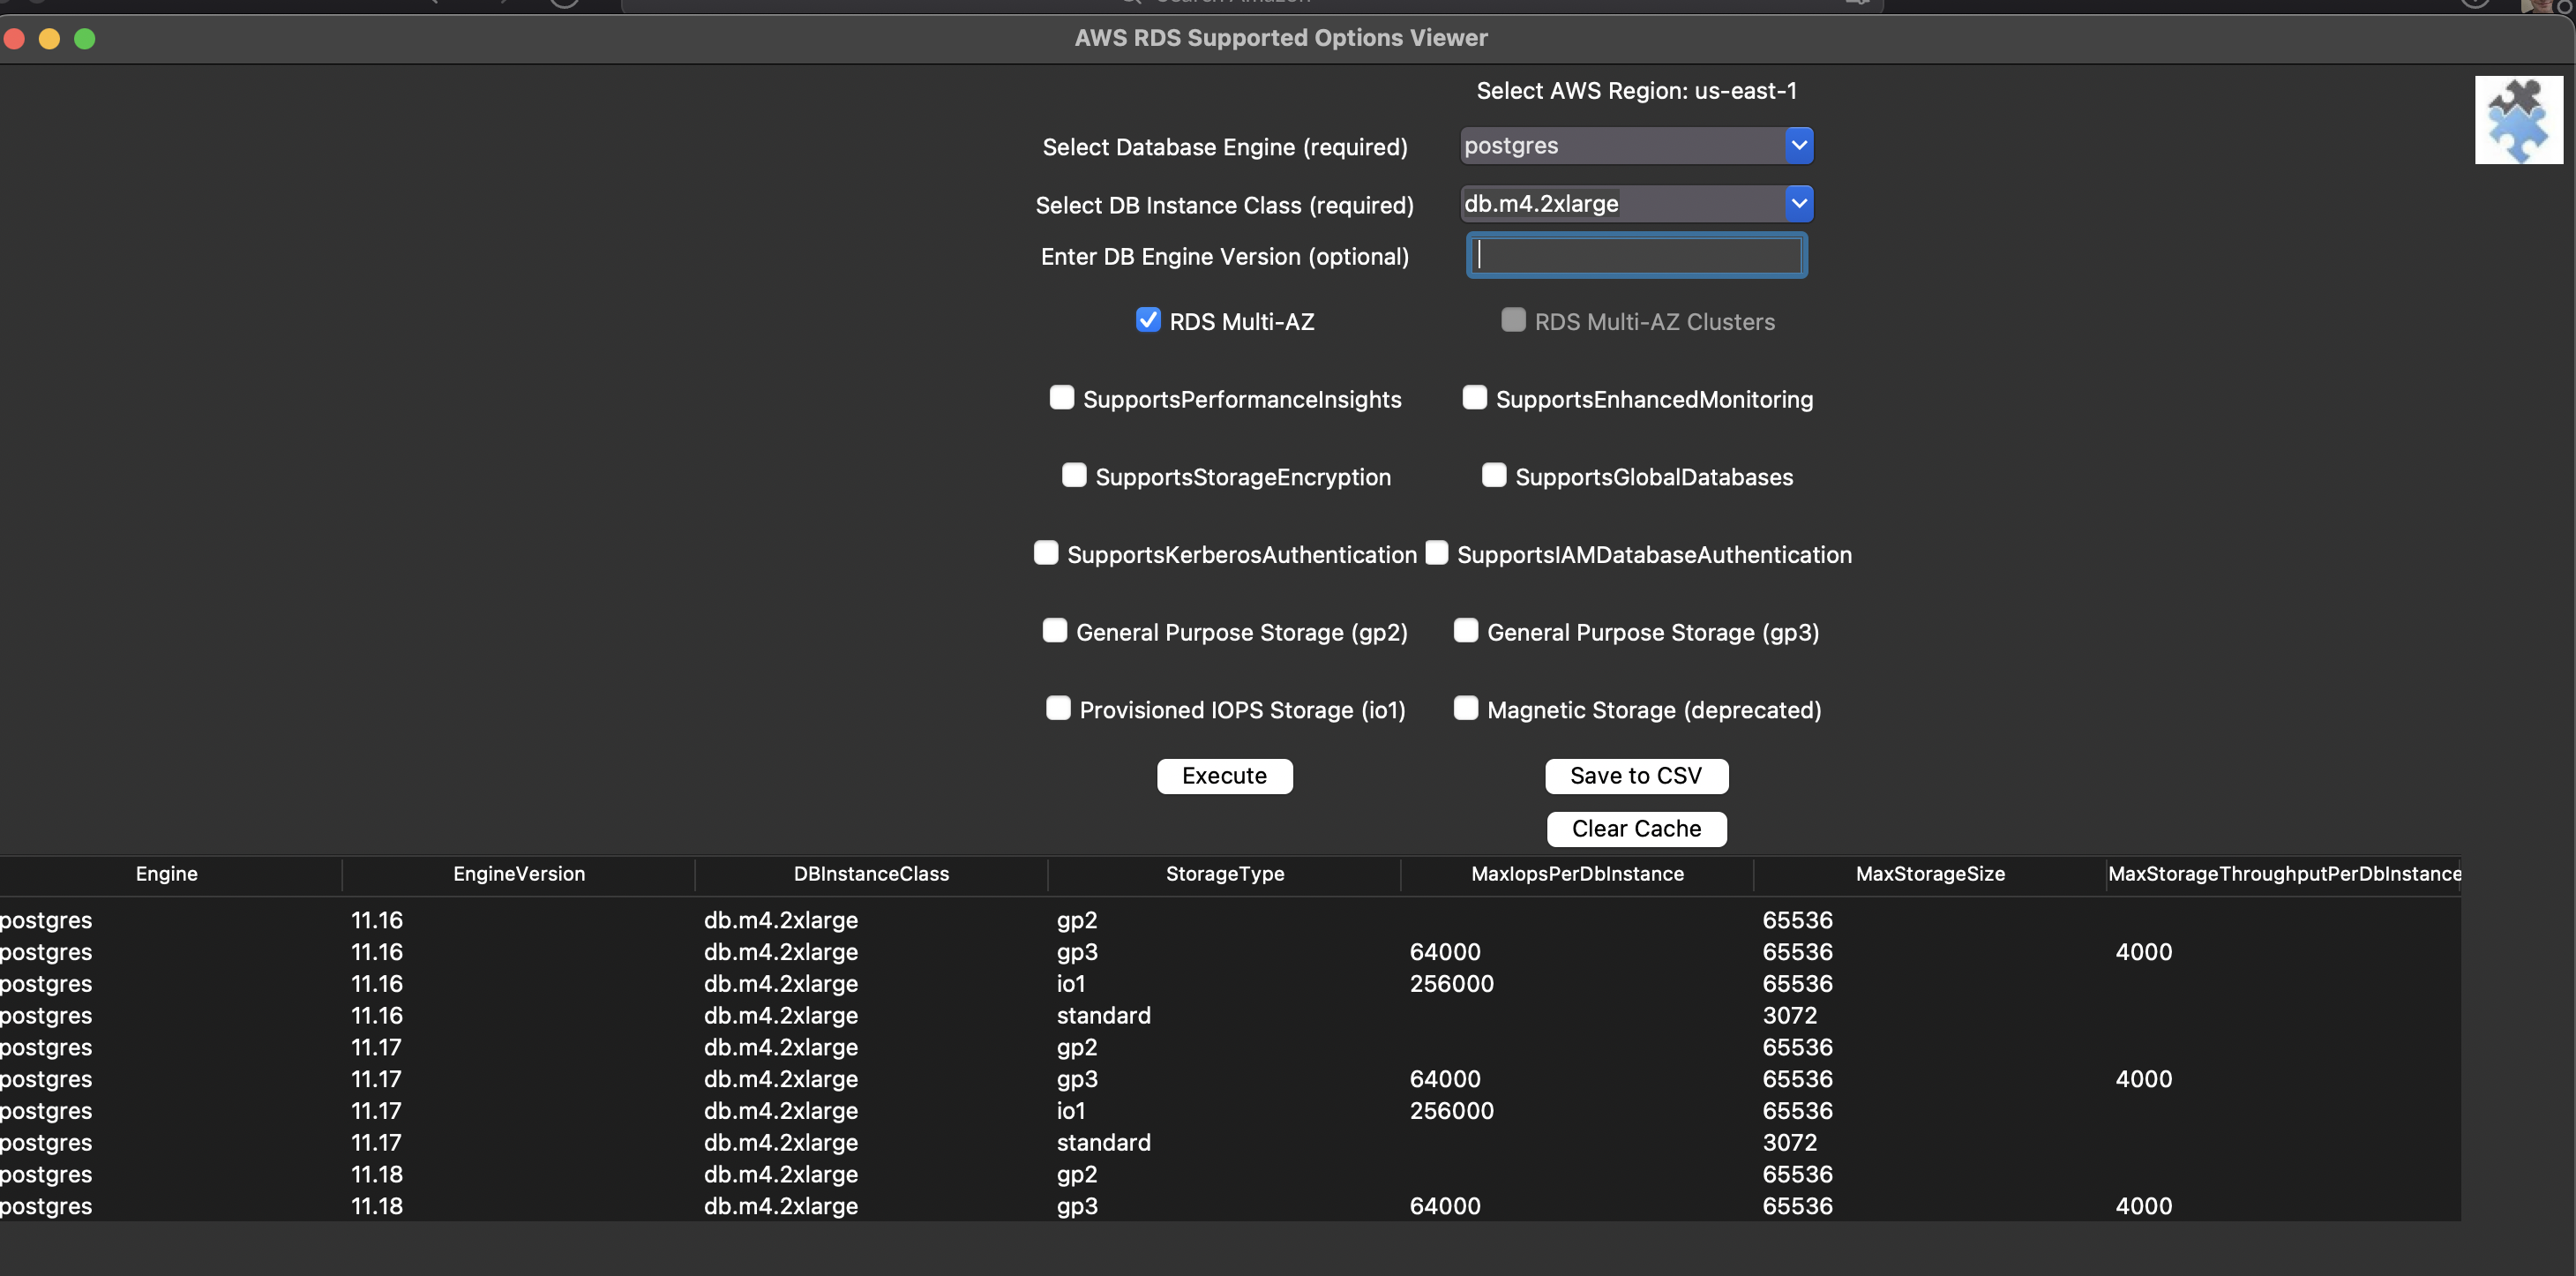This screenshot has height=1276, width=2576.
Task: Enable SupportsKerberosAuthentication checkbox
Action: (x=1045, y=552)
